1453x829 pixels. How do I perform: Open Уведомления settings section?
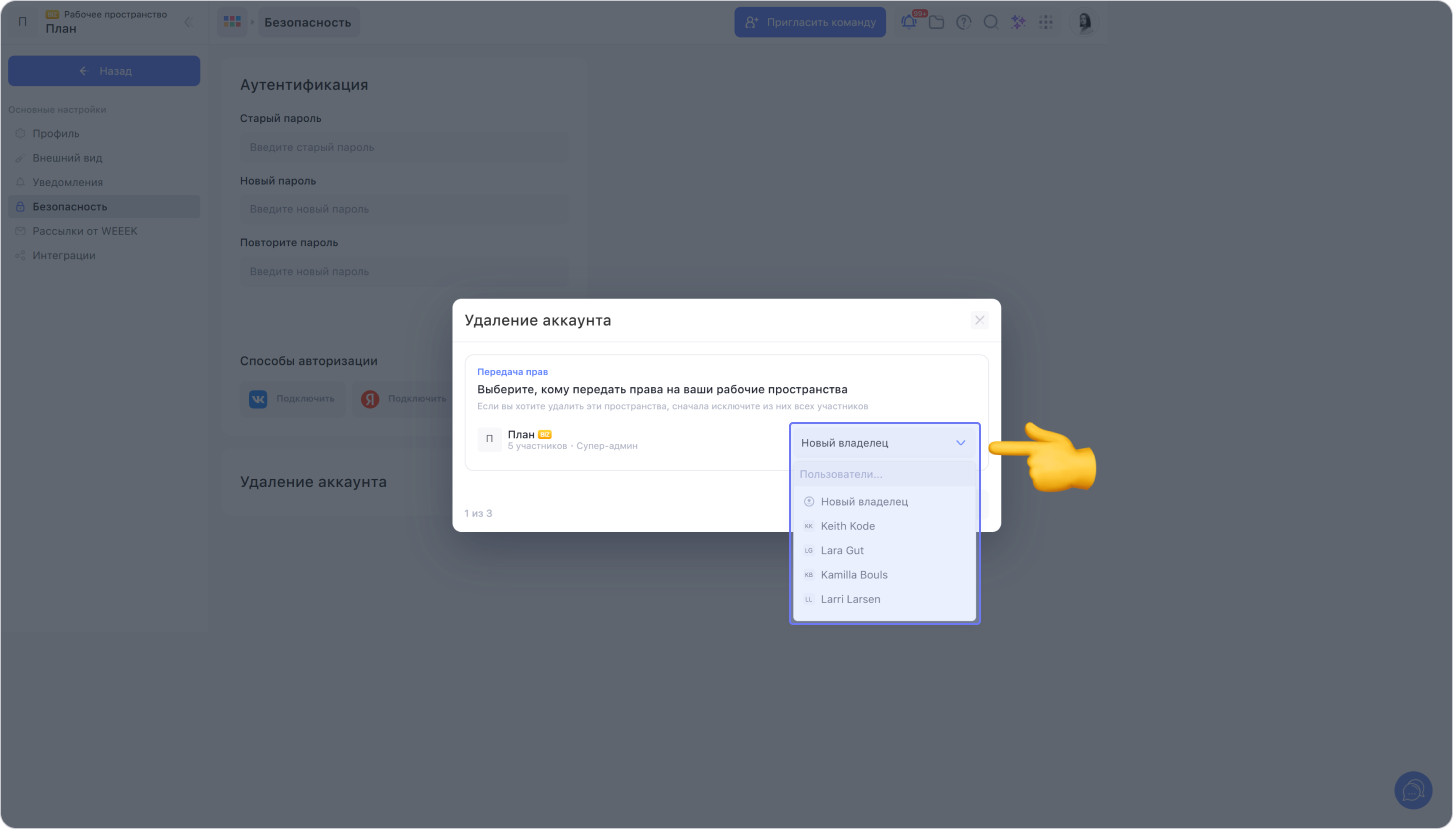(104, 182)
